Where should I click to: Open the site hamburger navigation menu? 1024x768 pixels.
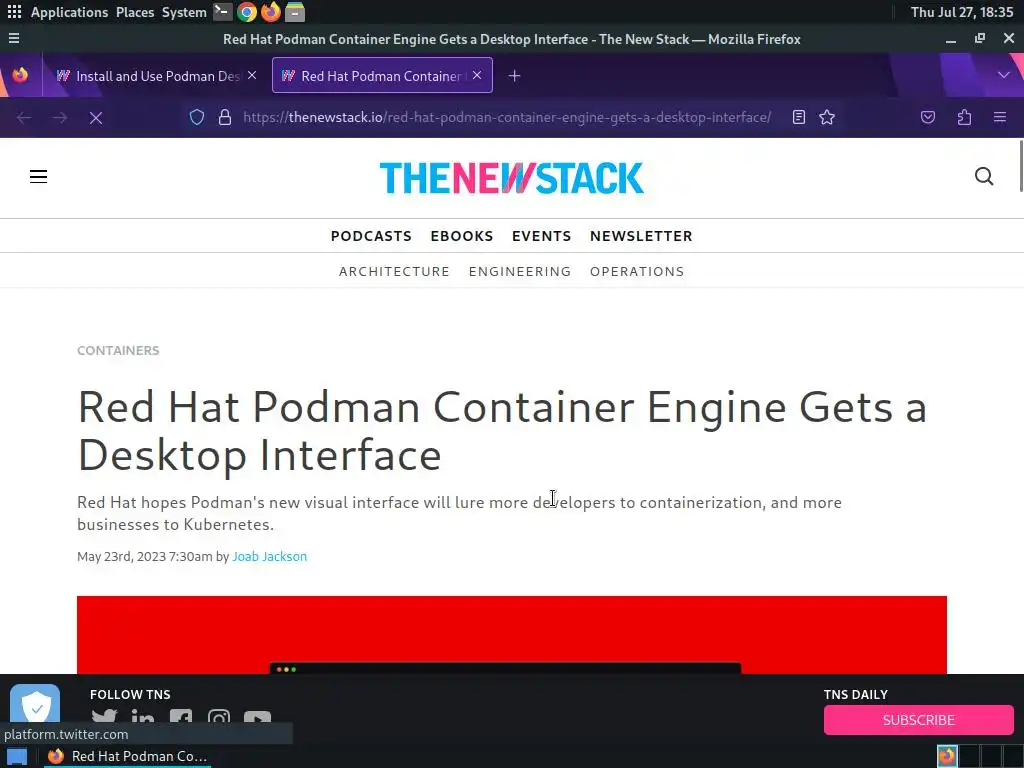pyautogui.click(x=39, y=176)
